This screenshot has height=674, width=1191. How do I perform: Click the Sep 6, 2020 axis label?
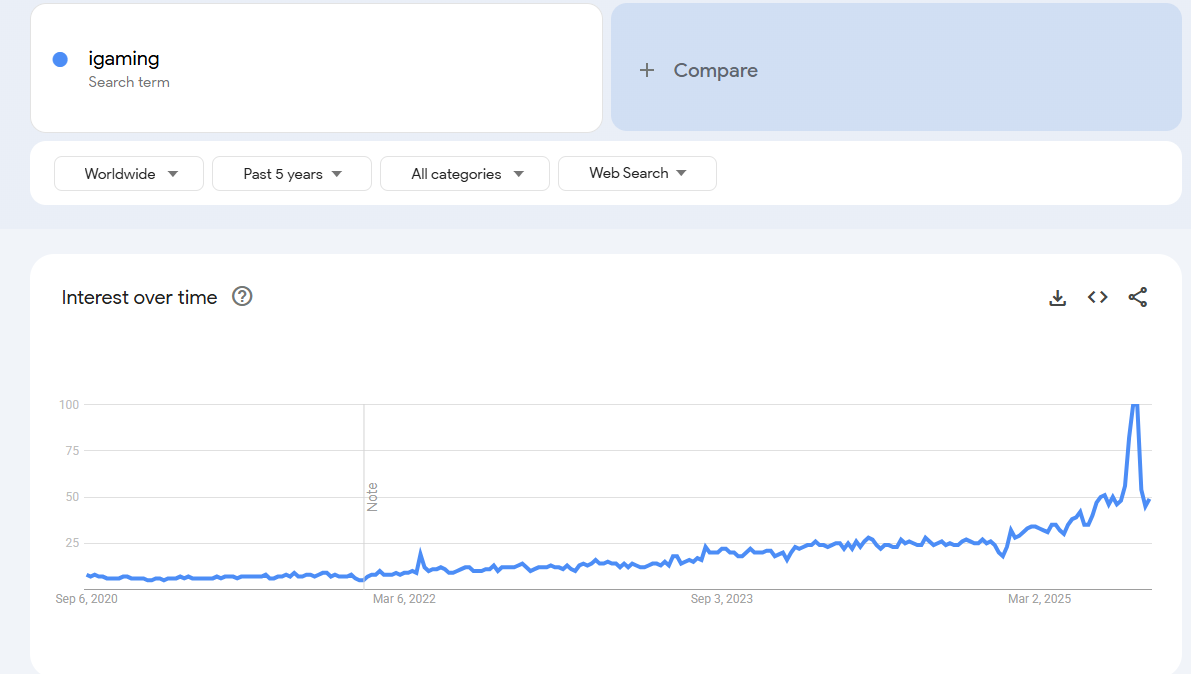(87, 599)
